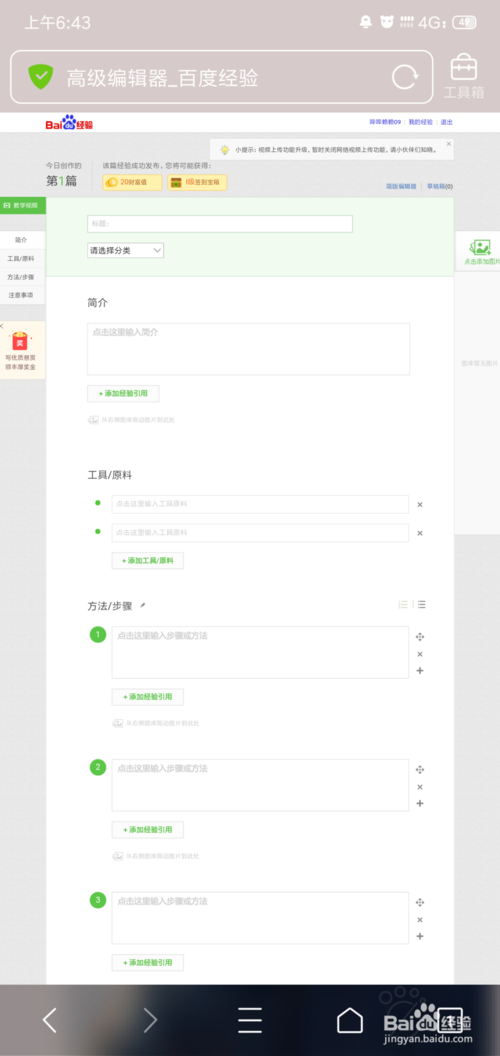Click the 简介 introduction text area
This screenshot has height=1056, width=500.
pos(249,349)
